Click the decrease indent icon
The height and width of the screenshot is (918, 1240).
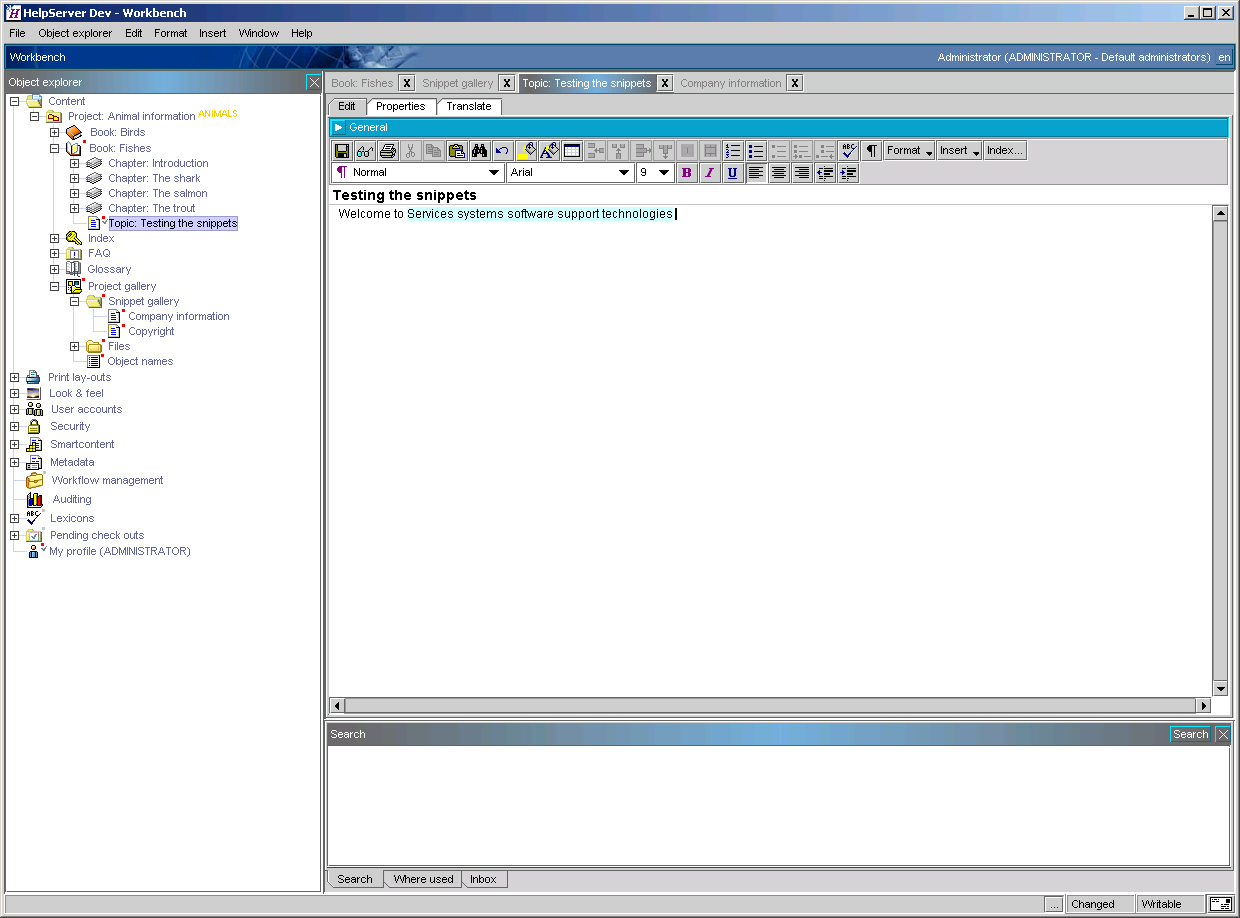[x=825, y=173]
